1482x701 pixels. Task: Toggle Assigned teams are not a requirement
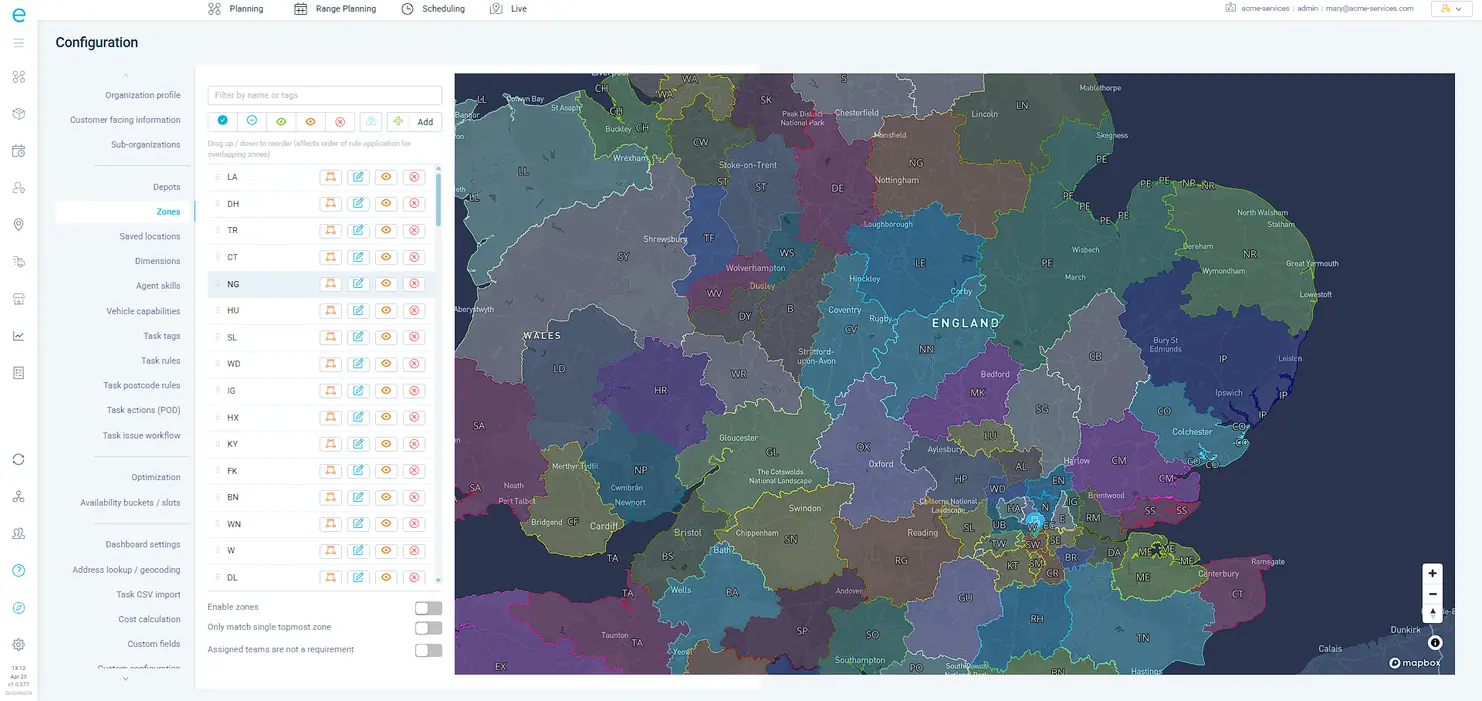click(428, 650)
